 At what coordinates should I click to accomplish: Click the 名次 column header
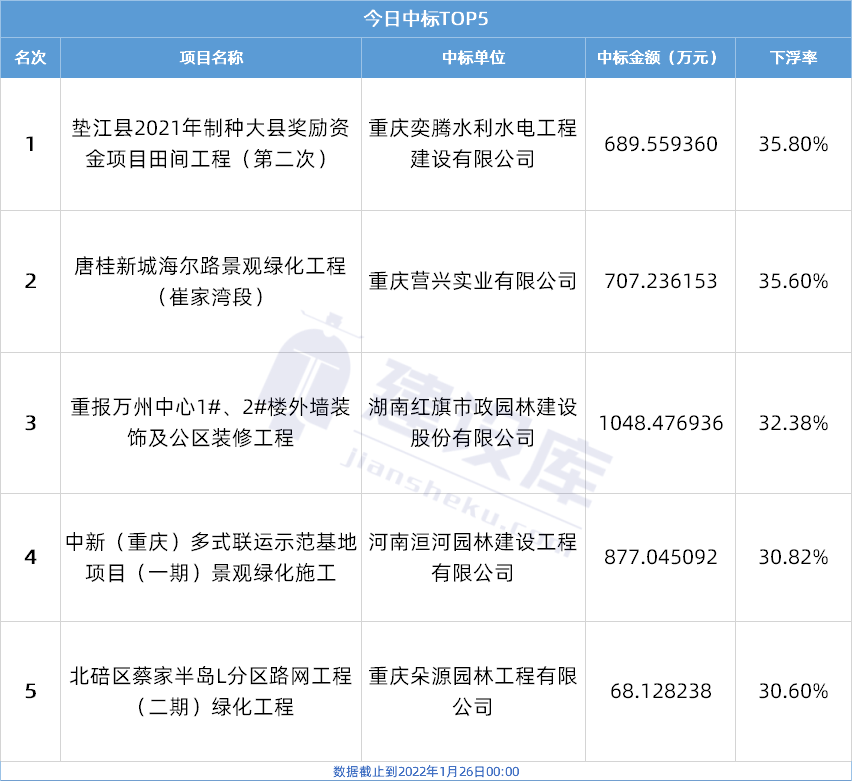(x=30, y=58)
